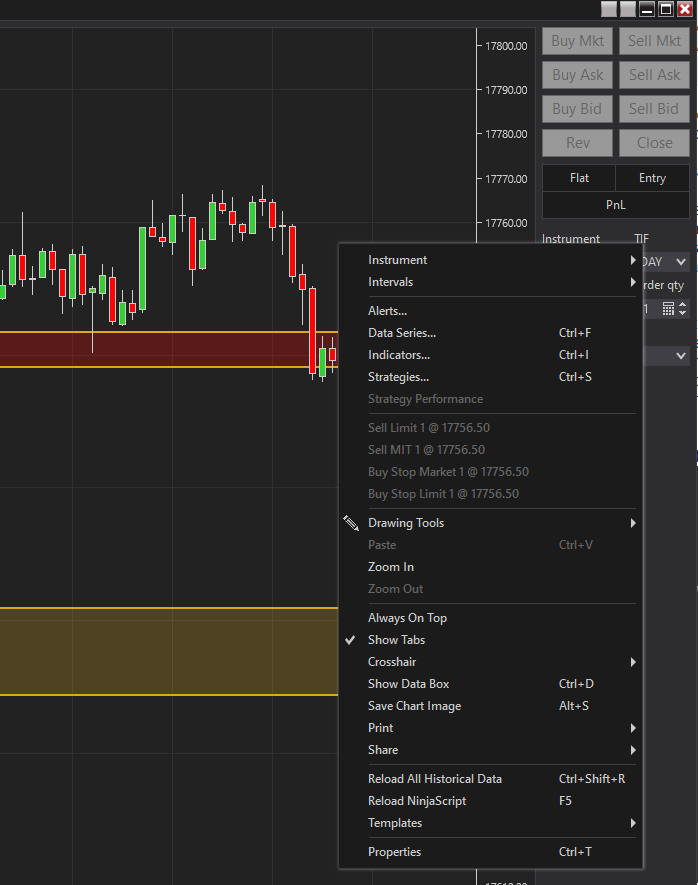Click the Rev position button
This screenshot has width=698, height=885.
coord(577,143)
